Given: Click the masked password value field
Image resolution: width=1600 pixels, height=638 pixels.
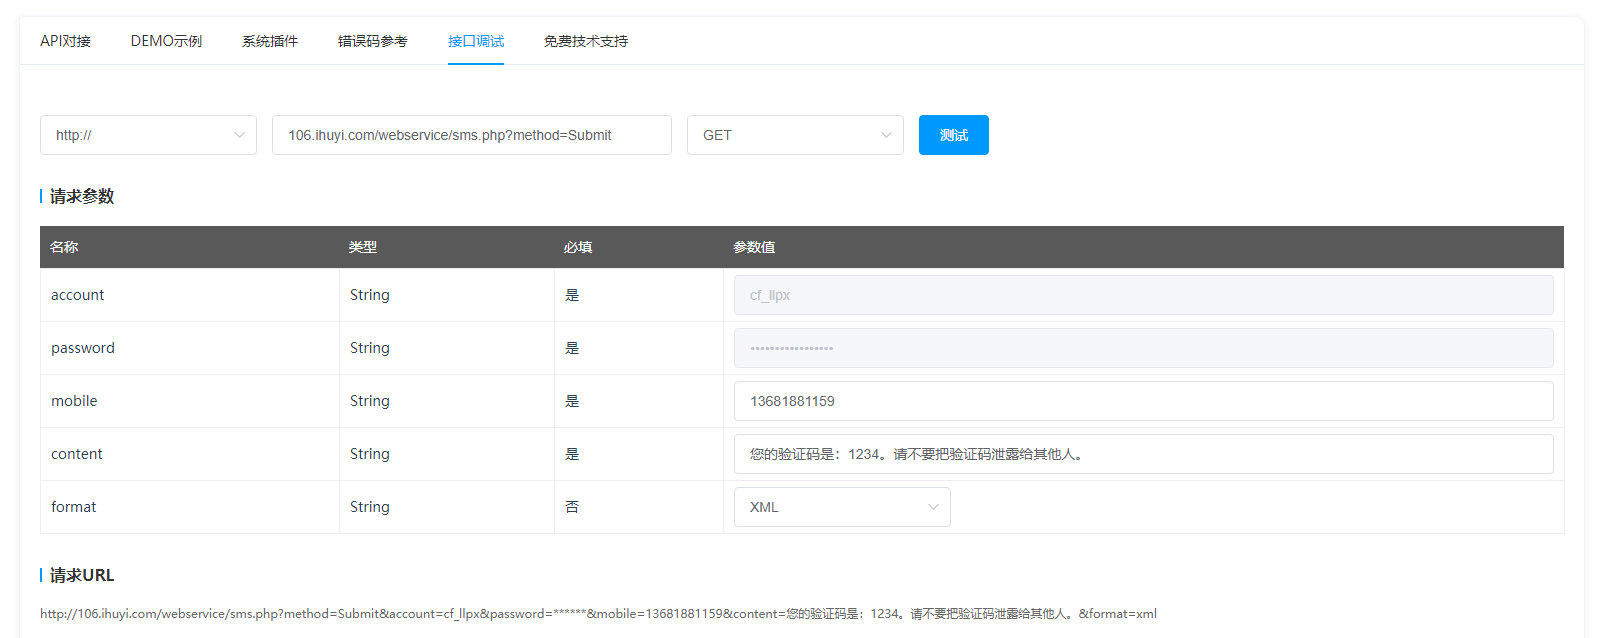Looking at the screenshot, I should (x=1143, y=348).
